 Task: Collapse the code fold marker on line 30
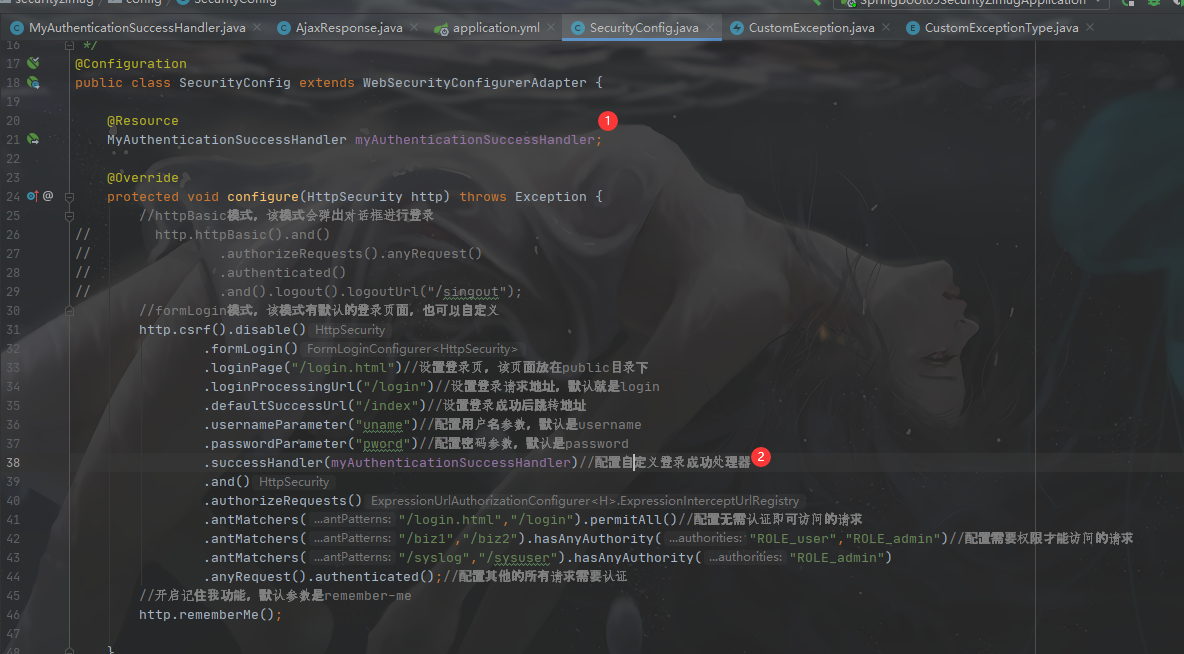tap(69, 310)
